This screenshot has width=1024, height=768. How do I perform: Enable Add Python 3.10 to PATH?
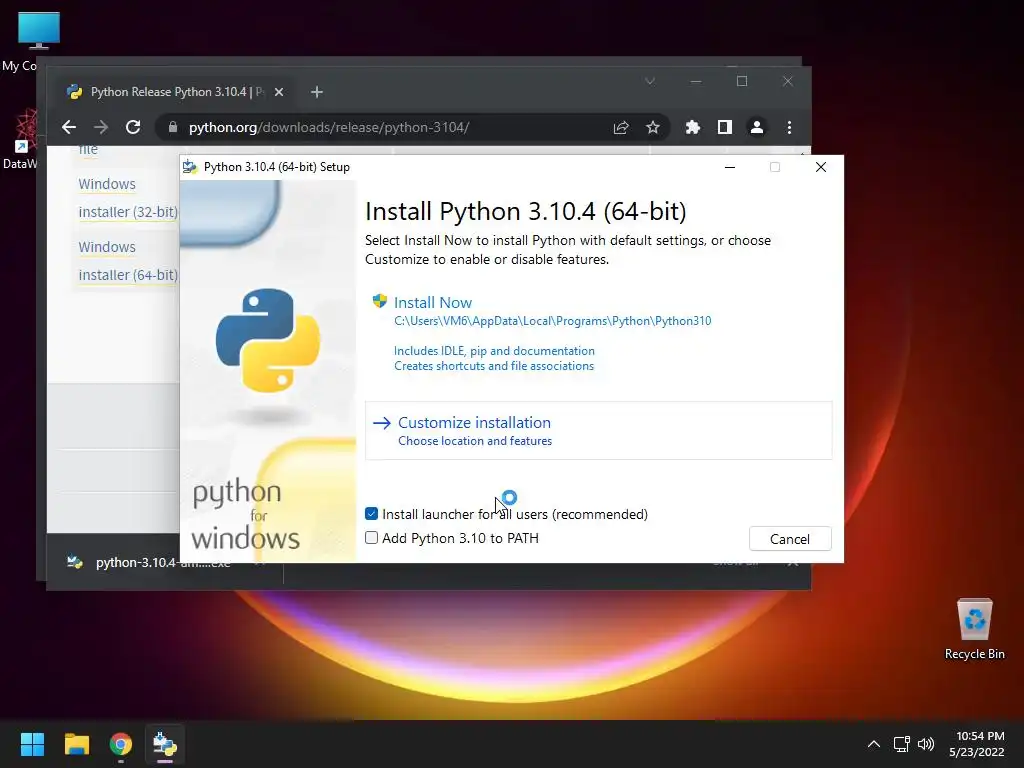click(x=372, y=538)
